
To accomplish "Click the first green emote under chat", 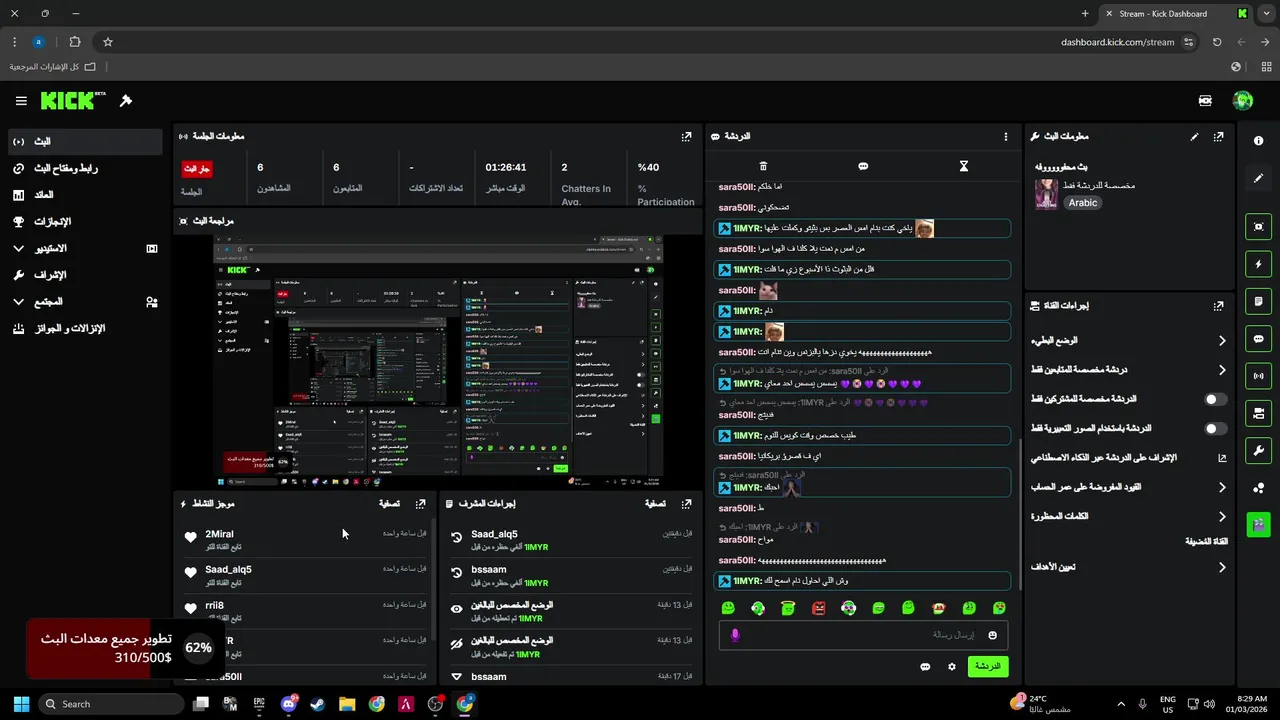I will point(728,608).
